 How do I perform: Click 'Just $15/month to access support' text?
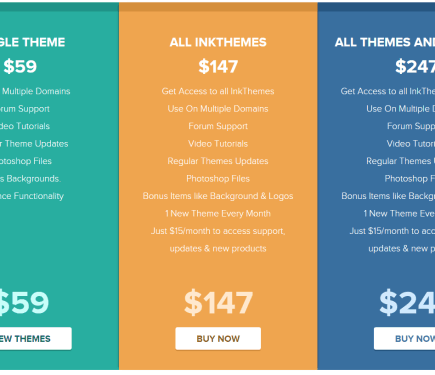pos(218,231)
